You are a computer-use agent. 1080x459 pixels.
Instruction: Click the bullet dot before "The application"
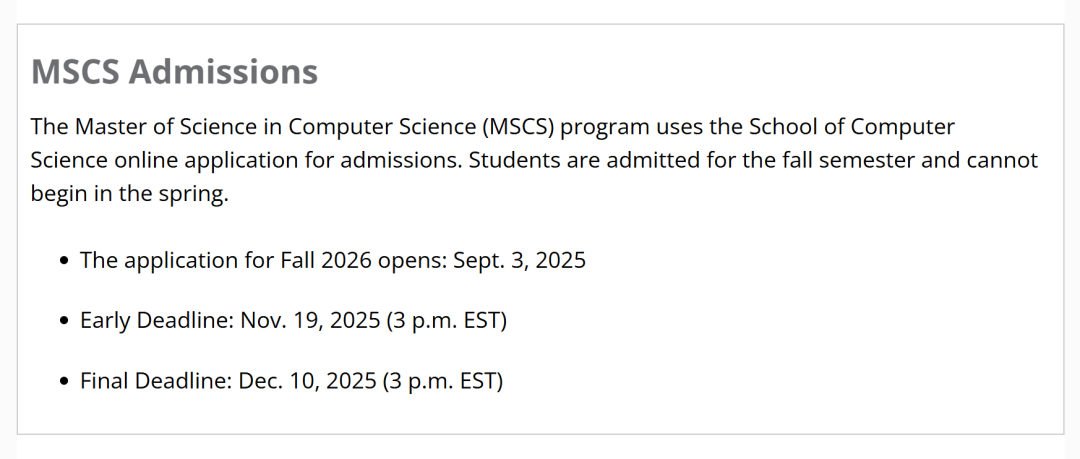pyautogui.click(x=65, y=261)
